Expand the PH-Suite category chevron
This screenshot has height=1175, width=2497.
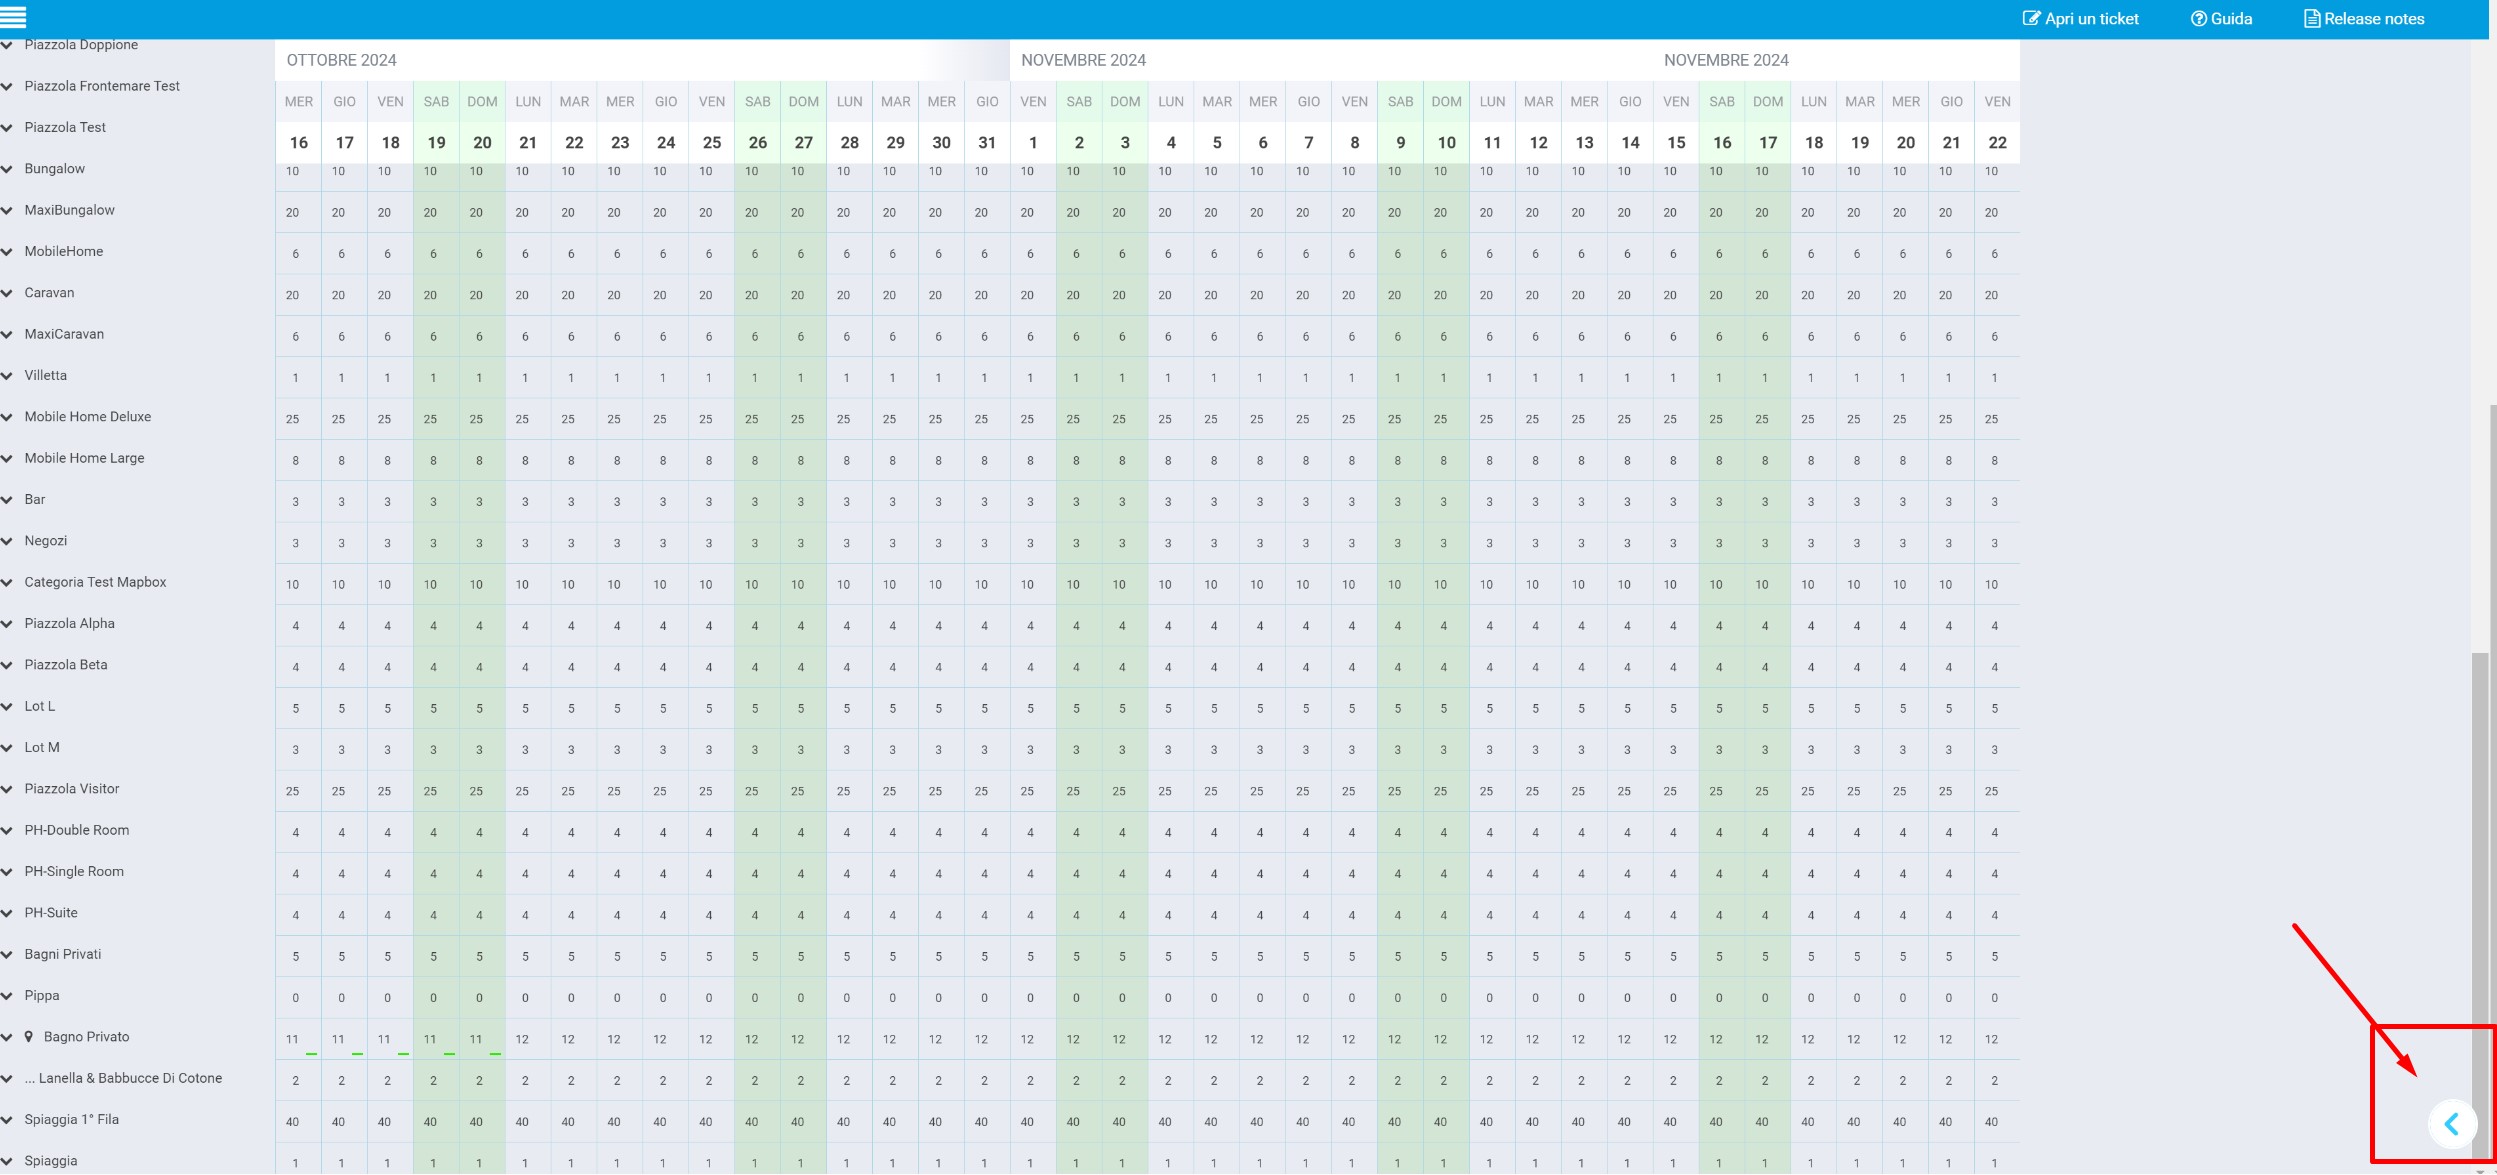point(8,913)
